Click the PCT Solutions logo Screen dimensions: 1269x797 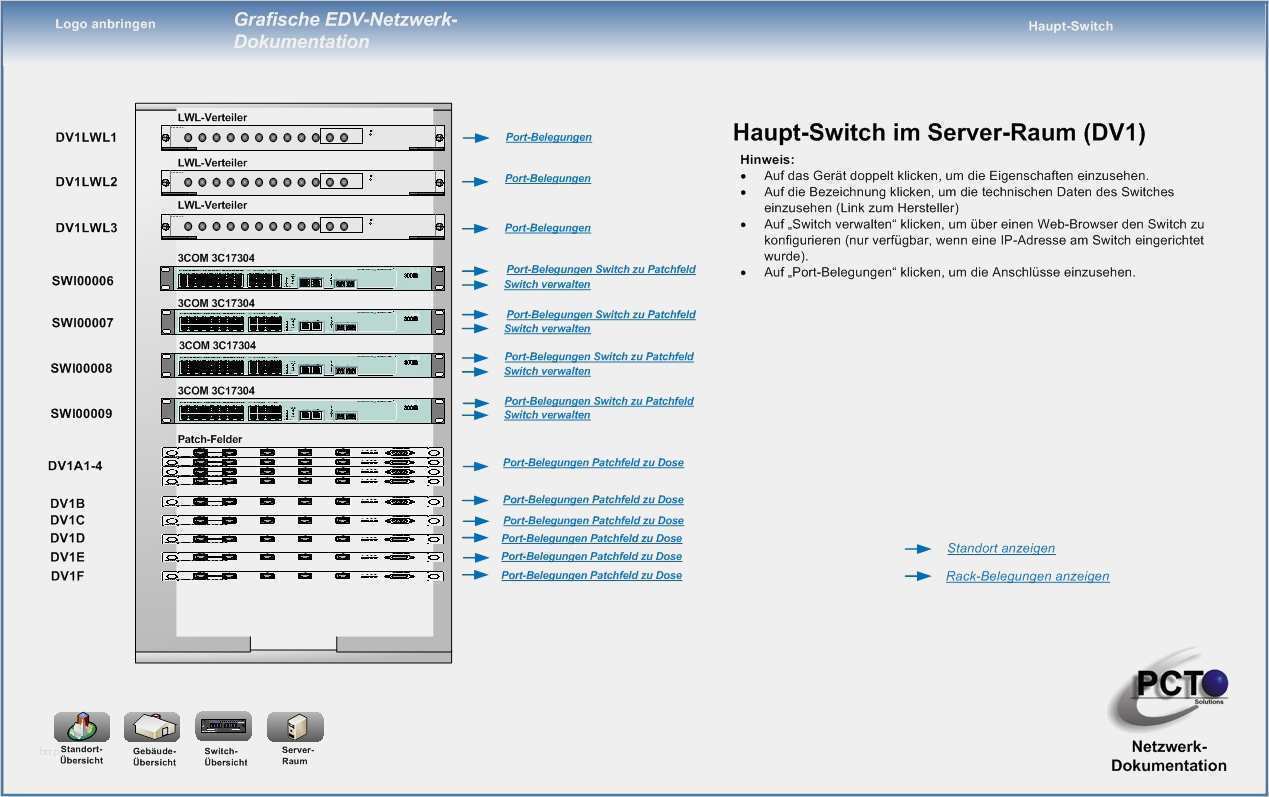point(1170,697)
